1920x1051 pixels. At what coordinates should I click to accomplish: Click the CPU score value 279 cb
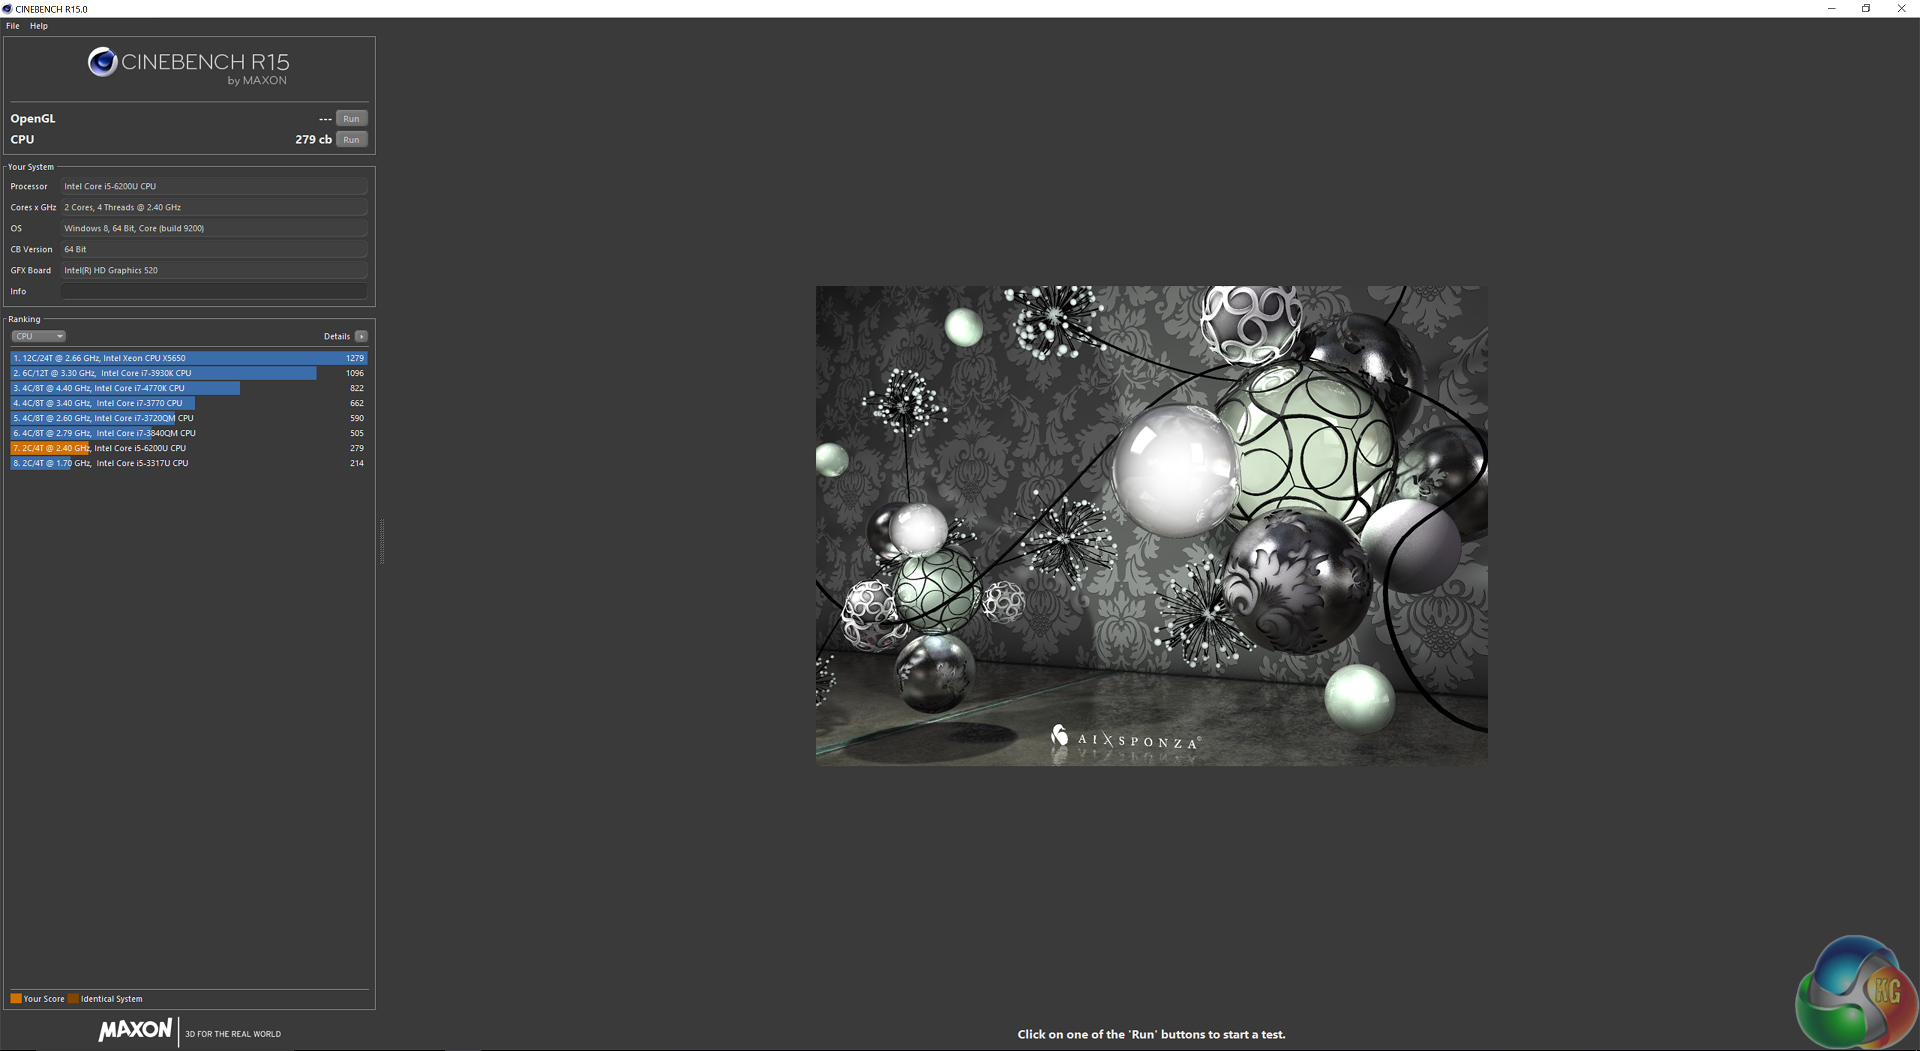[x=313, y=140]
